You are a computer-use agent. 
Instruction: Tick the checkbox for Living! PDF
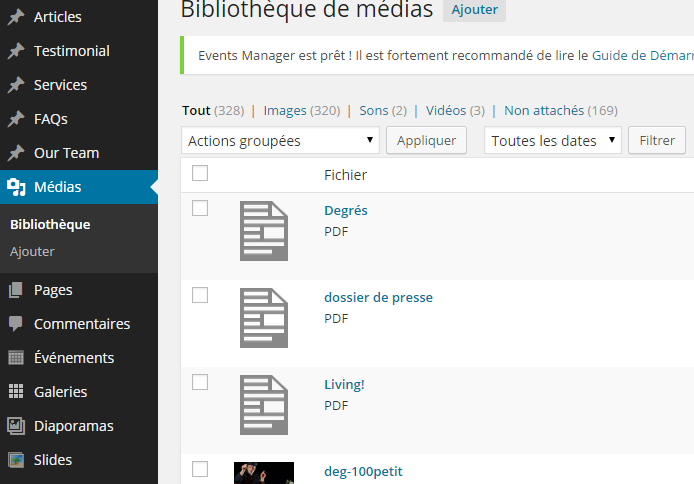pos(200,382)
